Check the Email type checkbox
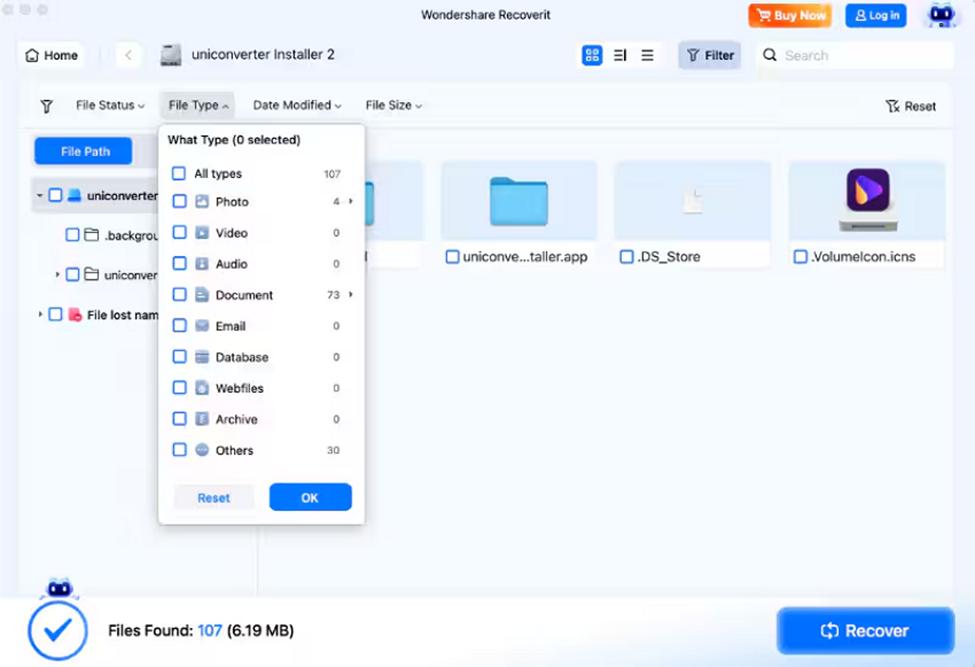Viewport: 975px width, 667px height. coord(179,326)
